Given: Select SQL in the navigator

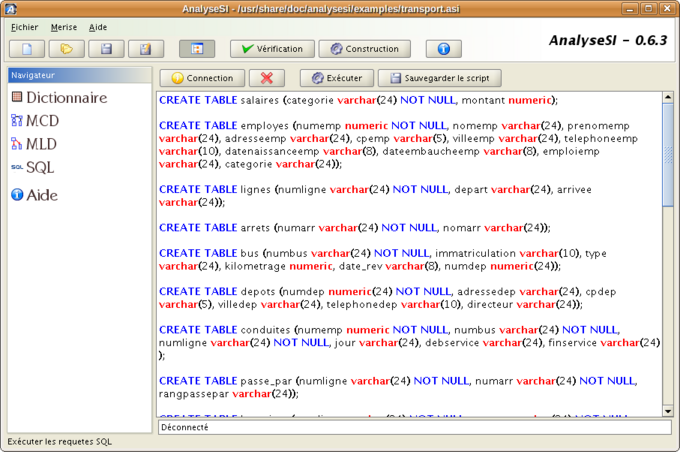Looking at the screenshot, I should tap(33, 167).
